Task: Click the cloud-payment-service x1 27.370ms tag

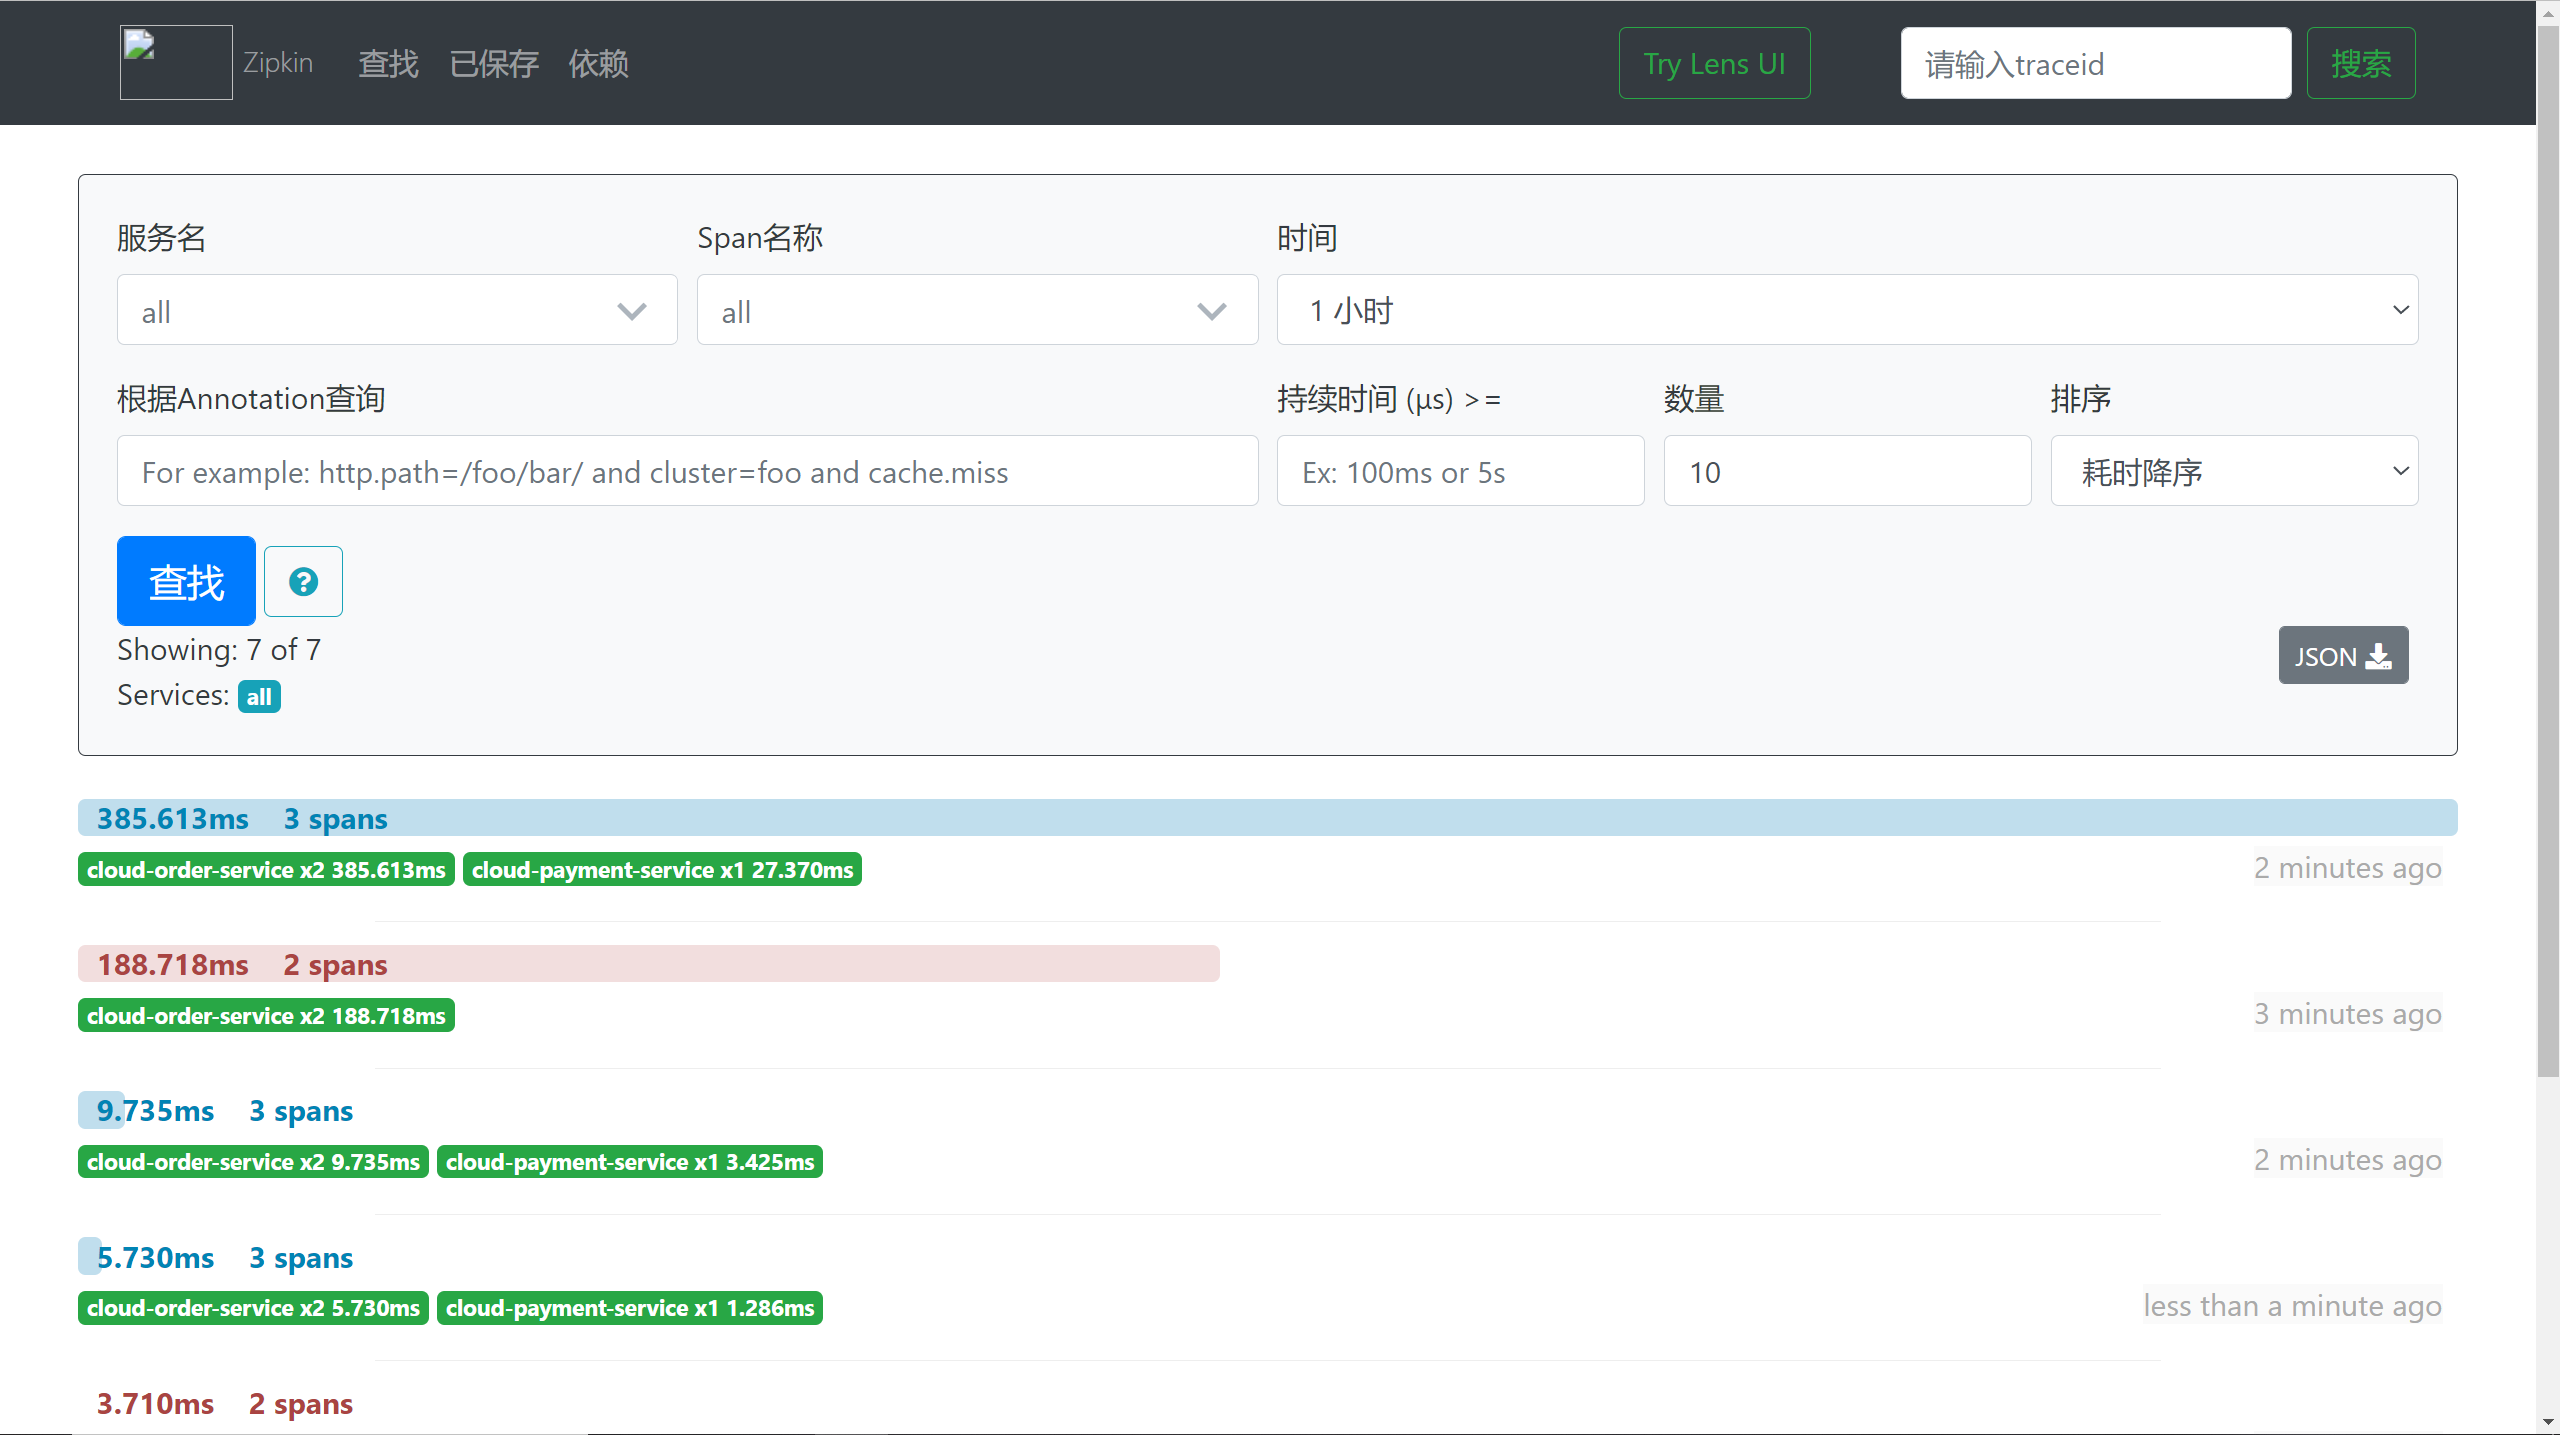Action: tap(662, 870)
